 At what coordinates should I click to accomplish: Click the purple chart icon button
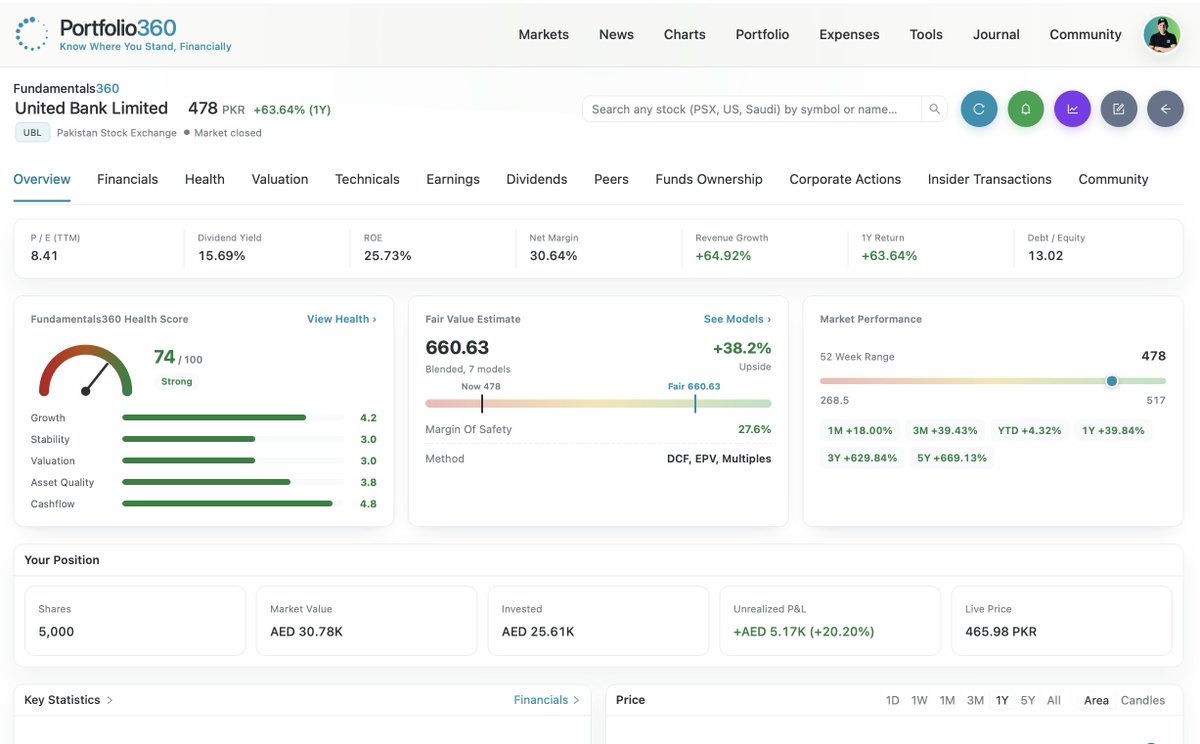point(1072,109)
